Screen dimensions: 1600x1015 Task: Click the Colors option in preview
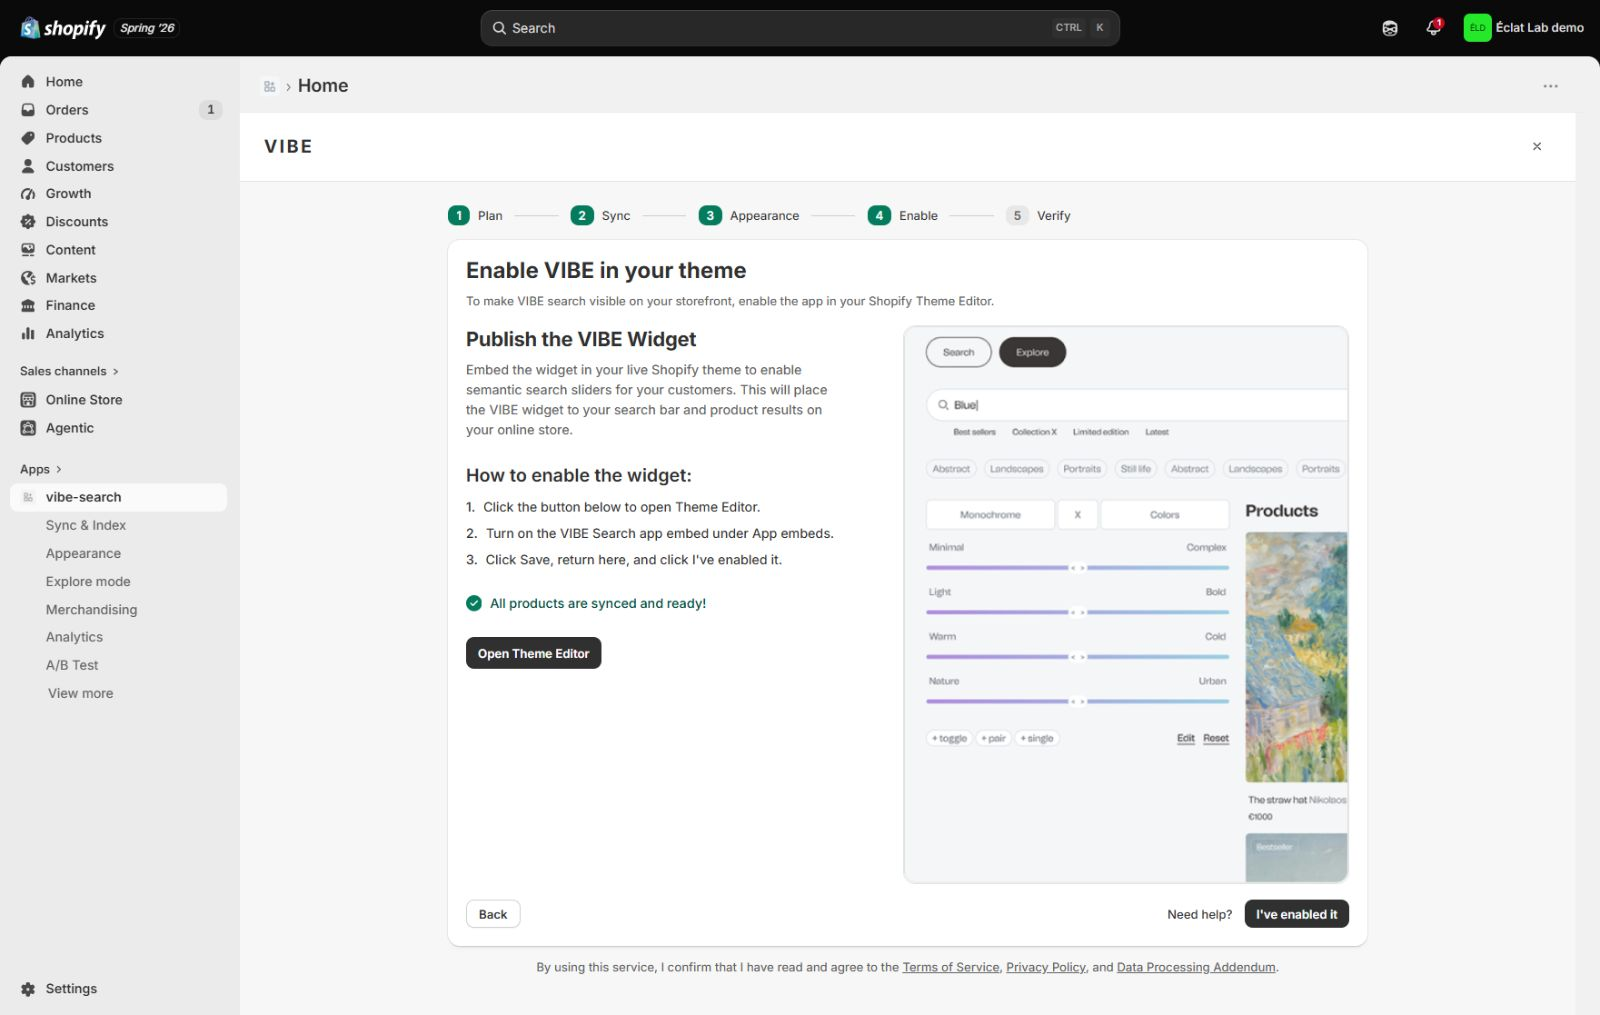1165,514
